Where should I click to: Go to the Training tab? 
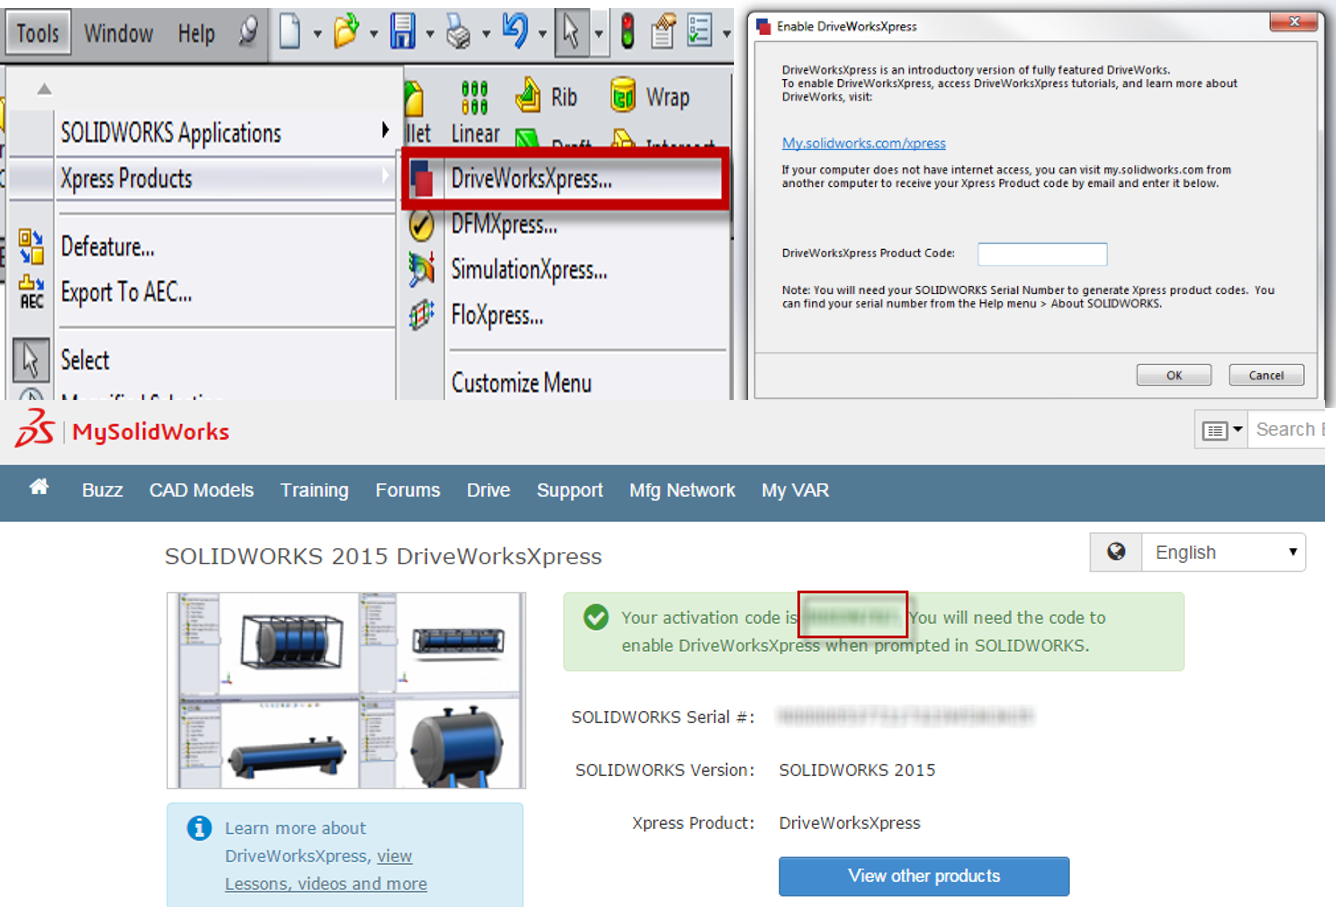(x=314, y=490)
